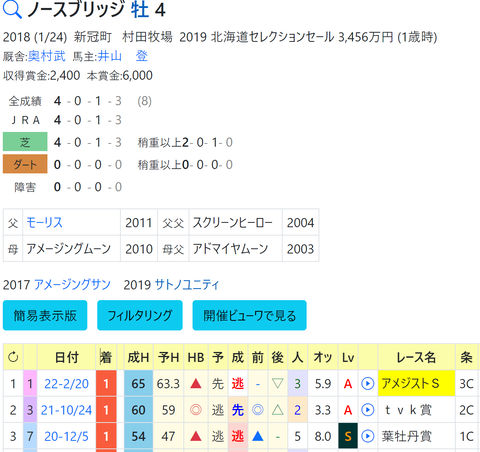Click the レース名 column header
The height and width of the screenshot is (452, 480).
pyautogui.click(x=416, y=357)
